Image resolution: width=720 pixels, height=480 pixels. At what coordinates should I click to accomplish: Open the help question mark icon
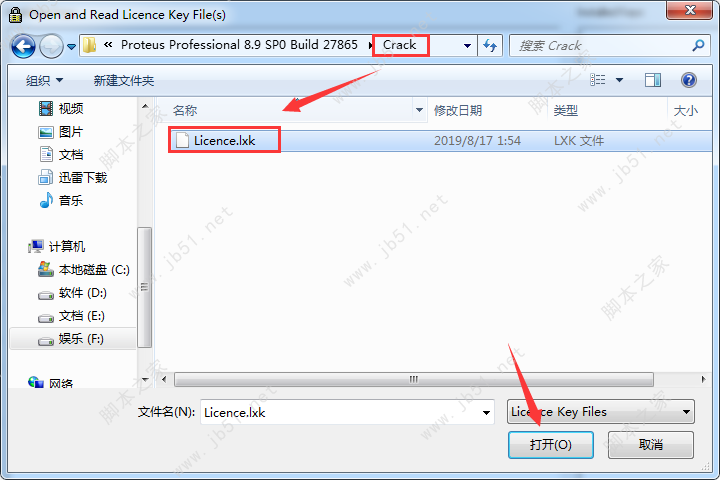click(688, 80)
